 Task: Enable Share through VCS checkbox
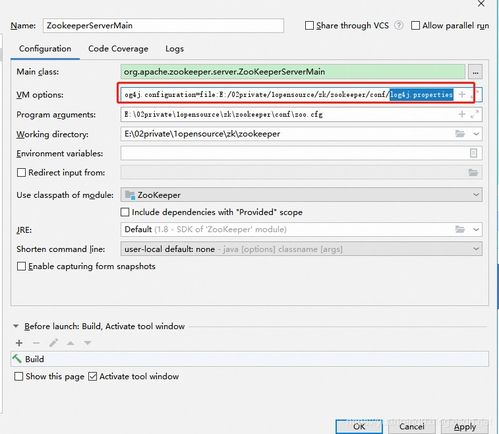click(x=309, y=25)
